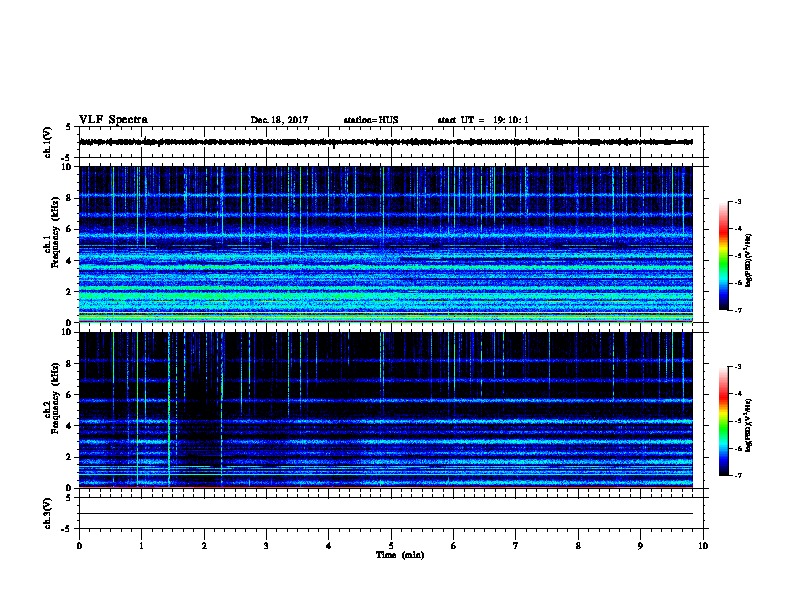The width and height of the screenshot is (792, 612).
Task: Click the "Time (min)" axis label
Action: [400, 555]
